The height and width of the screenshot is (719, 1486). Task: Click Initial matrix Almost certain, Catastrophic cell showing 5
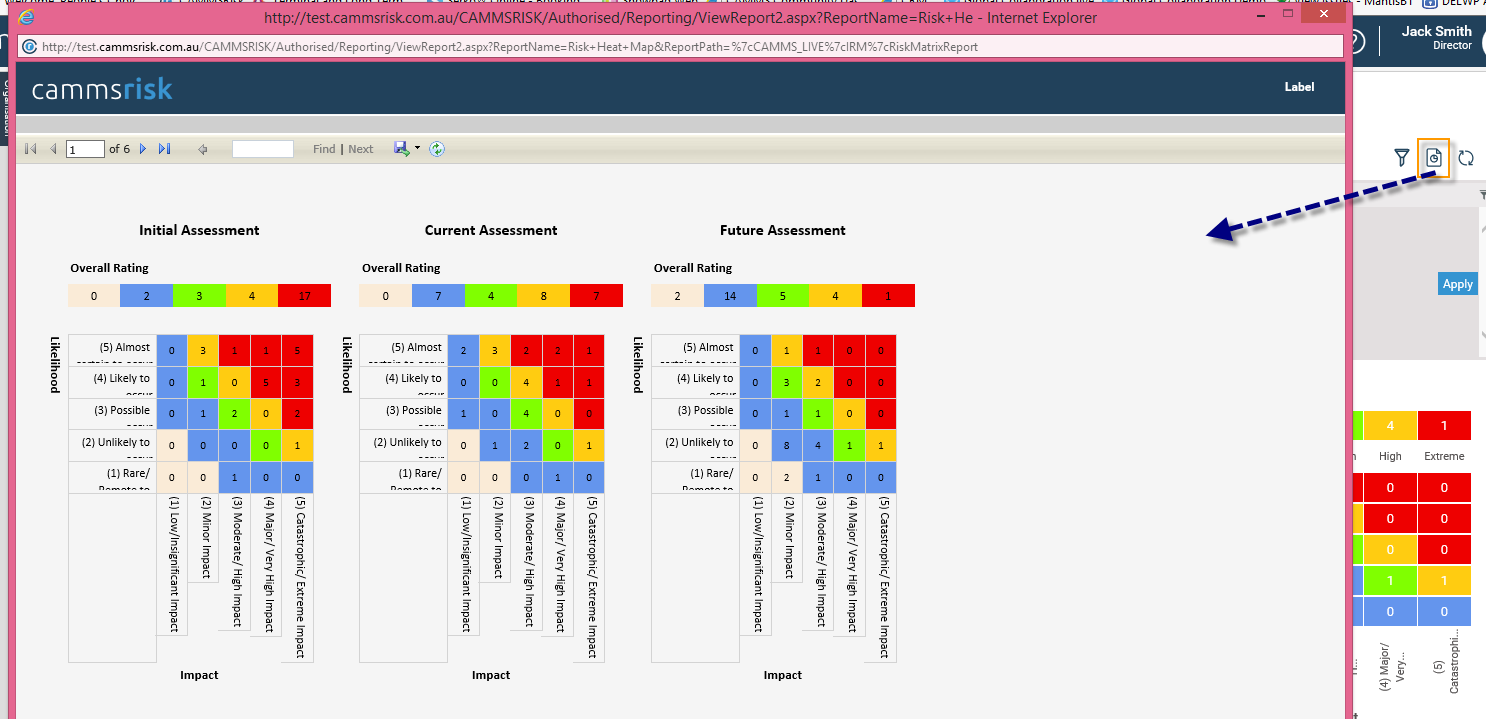click(298, 350)
